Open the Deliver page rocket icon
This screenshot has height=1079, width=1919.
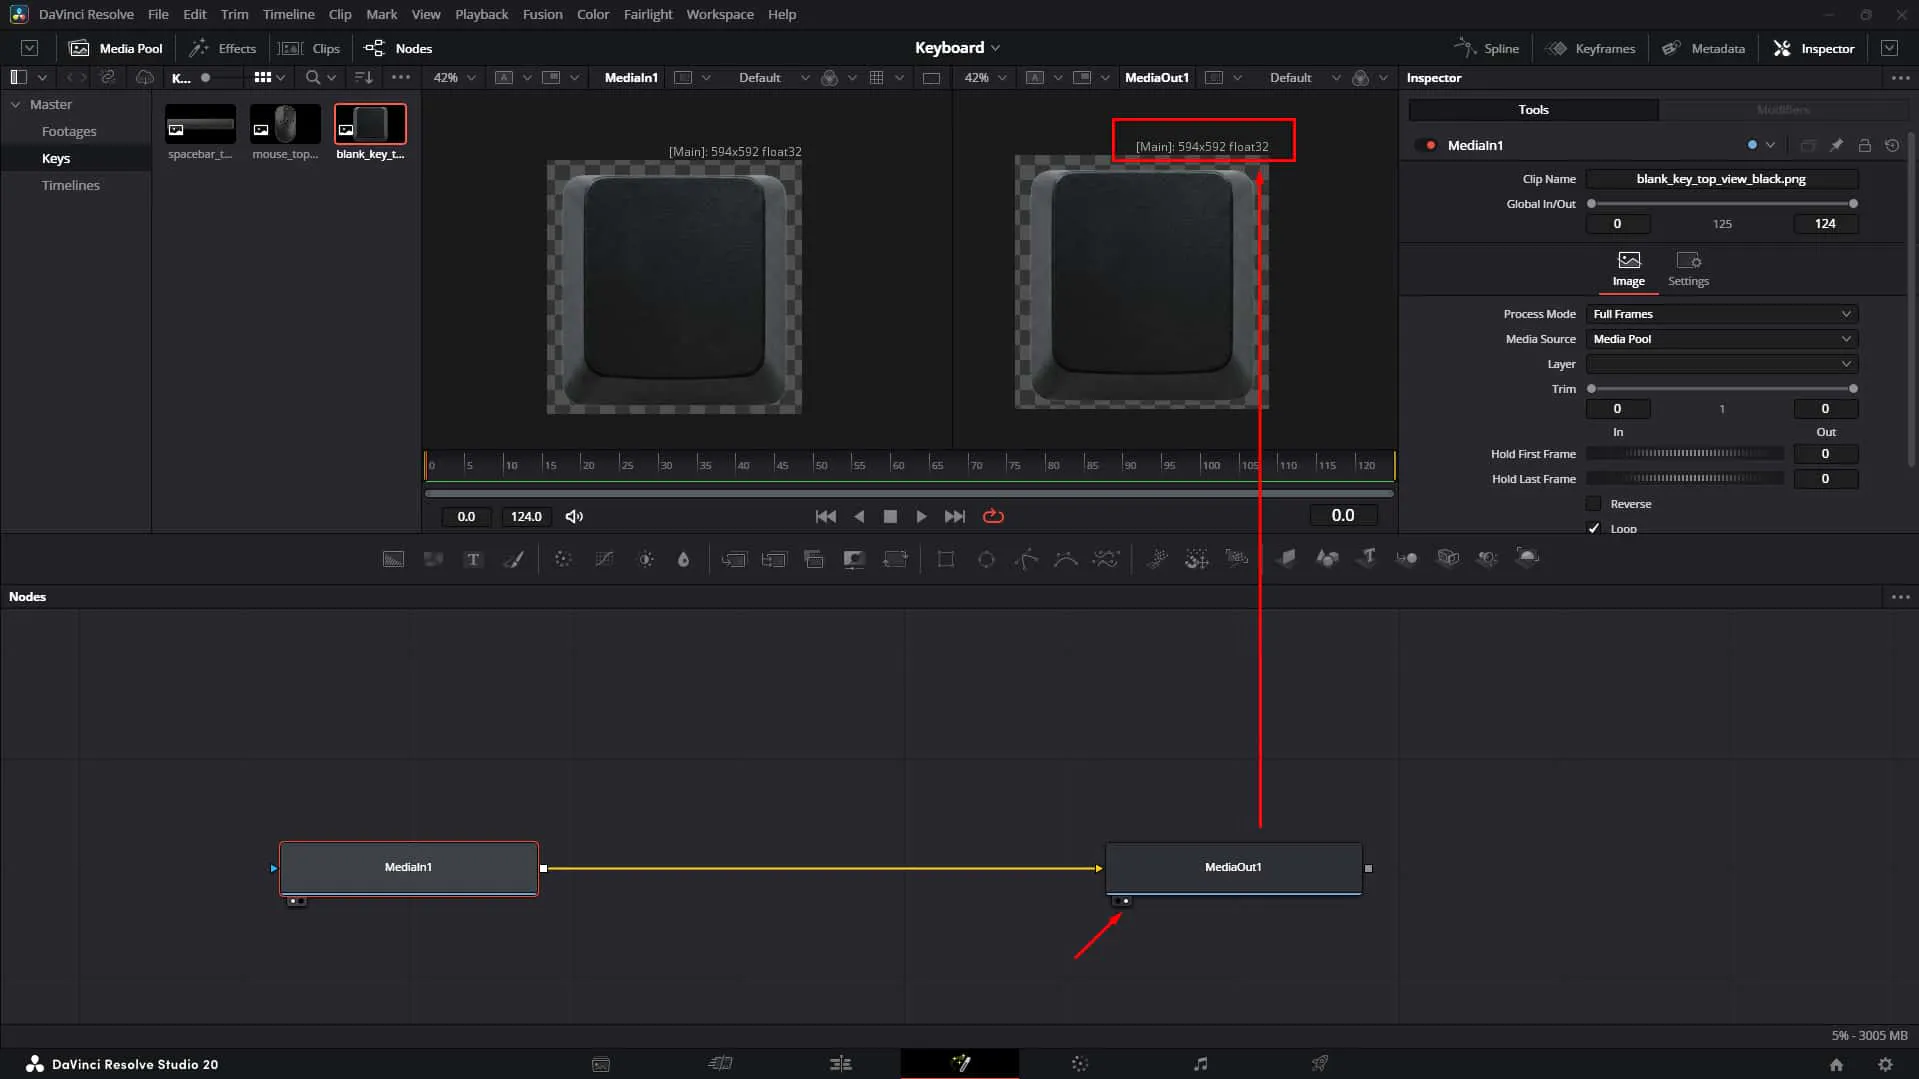pos(1320,1064)
